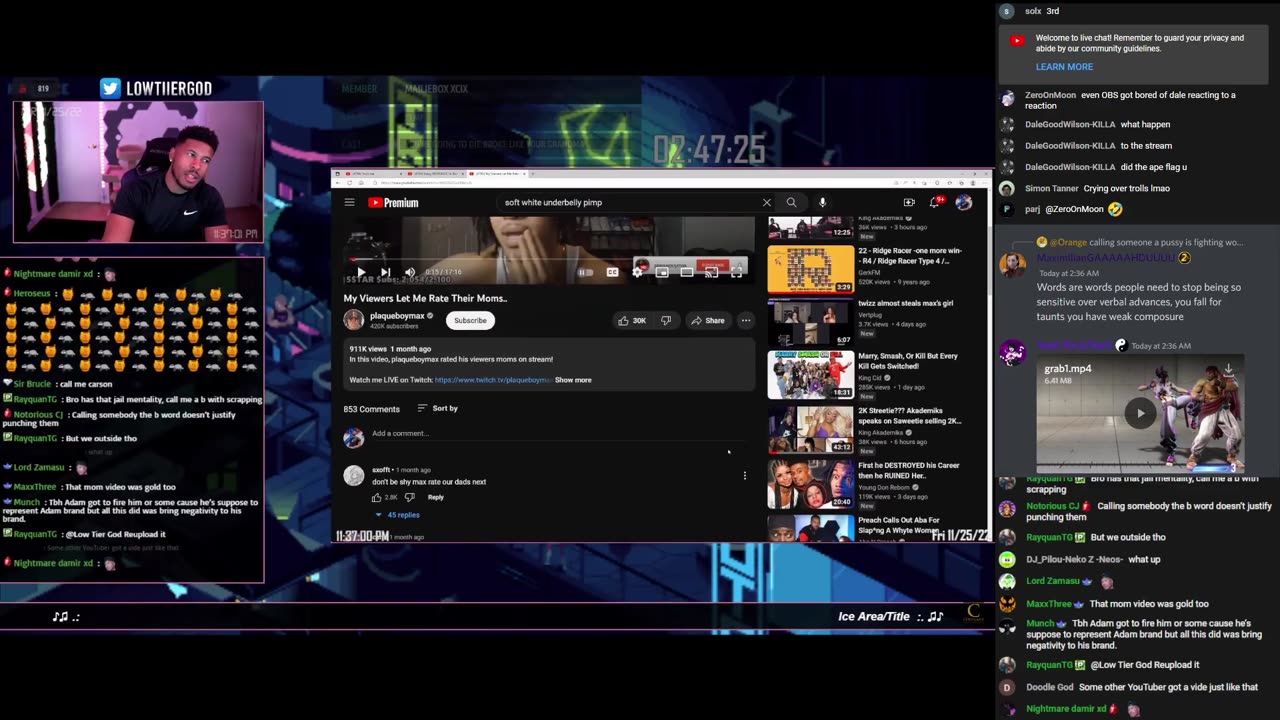
Task: Open the YouTube guide hamburger menu
Action: (x=349, y=202)
